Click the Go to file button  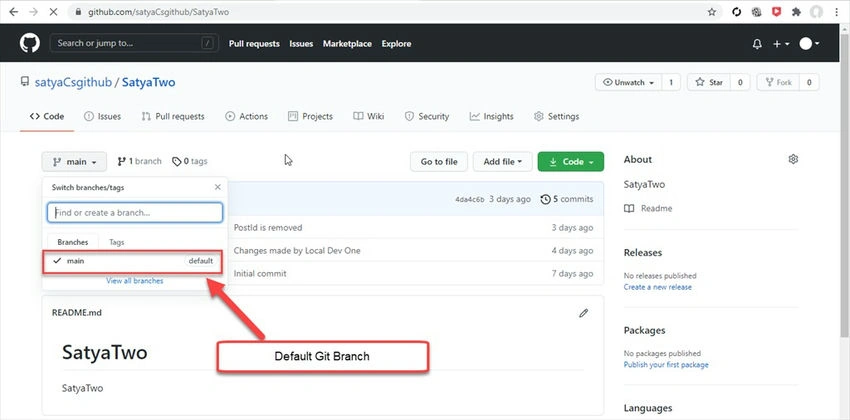coord(439,161)
